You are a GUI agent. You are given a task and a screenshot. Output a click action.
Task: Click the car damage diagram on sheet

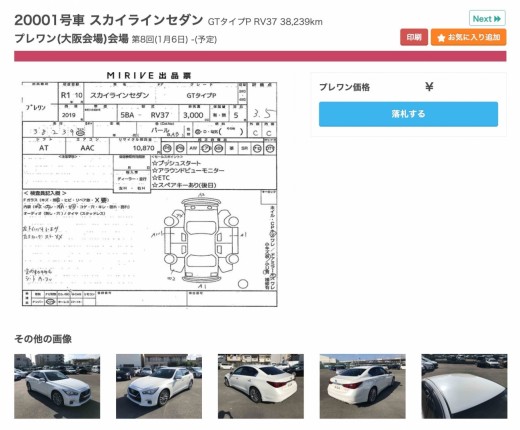tap(201, 240)
